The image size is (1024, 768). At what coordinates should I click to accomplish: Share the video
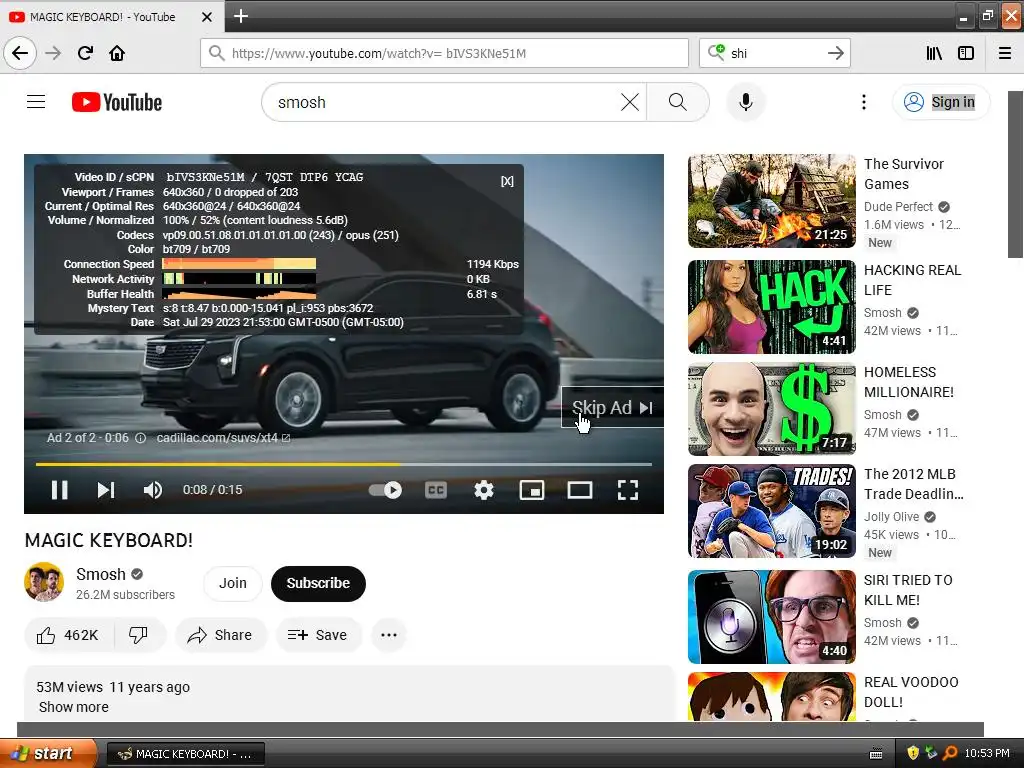pyautogui.click(x=220, y=635)
